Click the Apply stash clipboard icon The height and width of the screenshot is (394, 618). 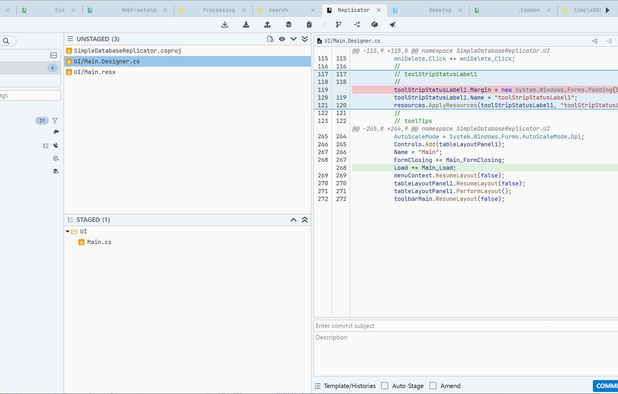[309, 24]
